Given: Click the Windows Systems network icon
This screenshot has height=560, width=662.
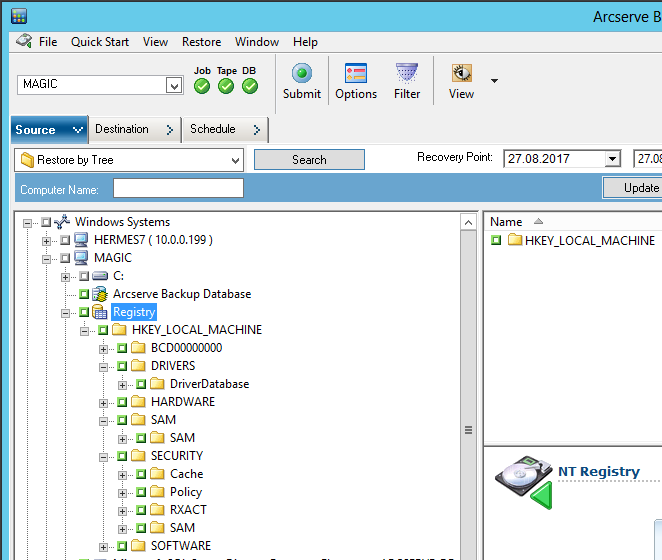Looking at the screenshot, I should click(62, 222).
